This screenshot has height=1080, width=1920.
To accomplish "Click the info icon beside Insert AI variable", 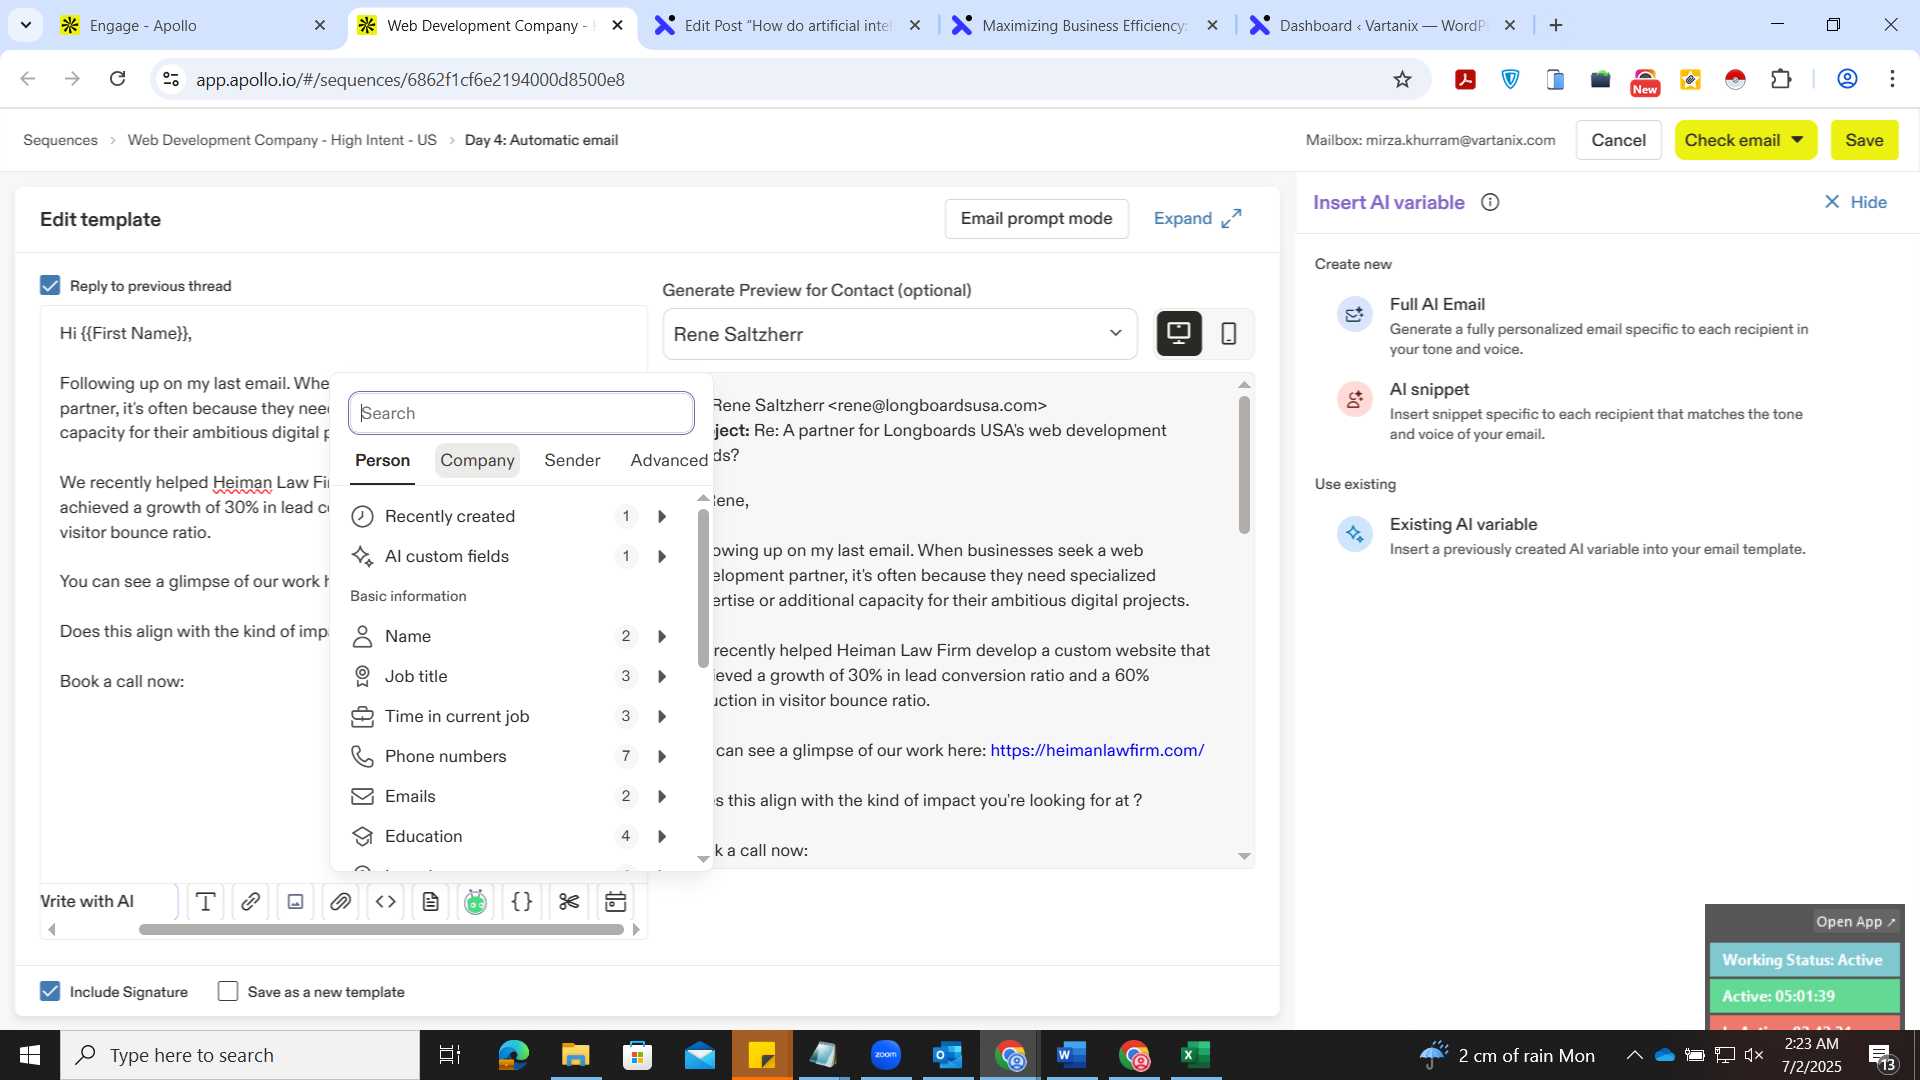I will 1490,202.
